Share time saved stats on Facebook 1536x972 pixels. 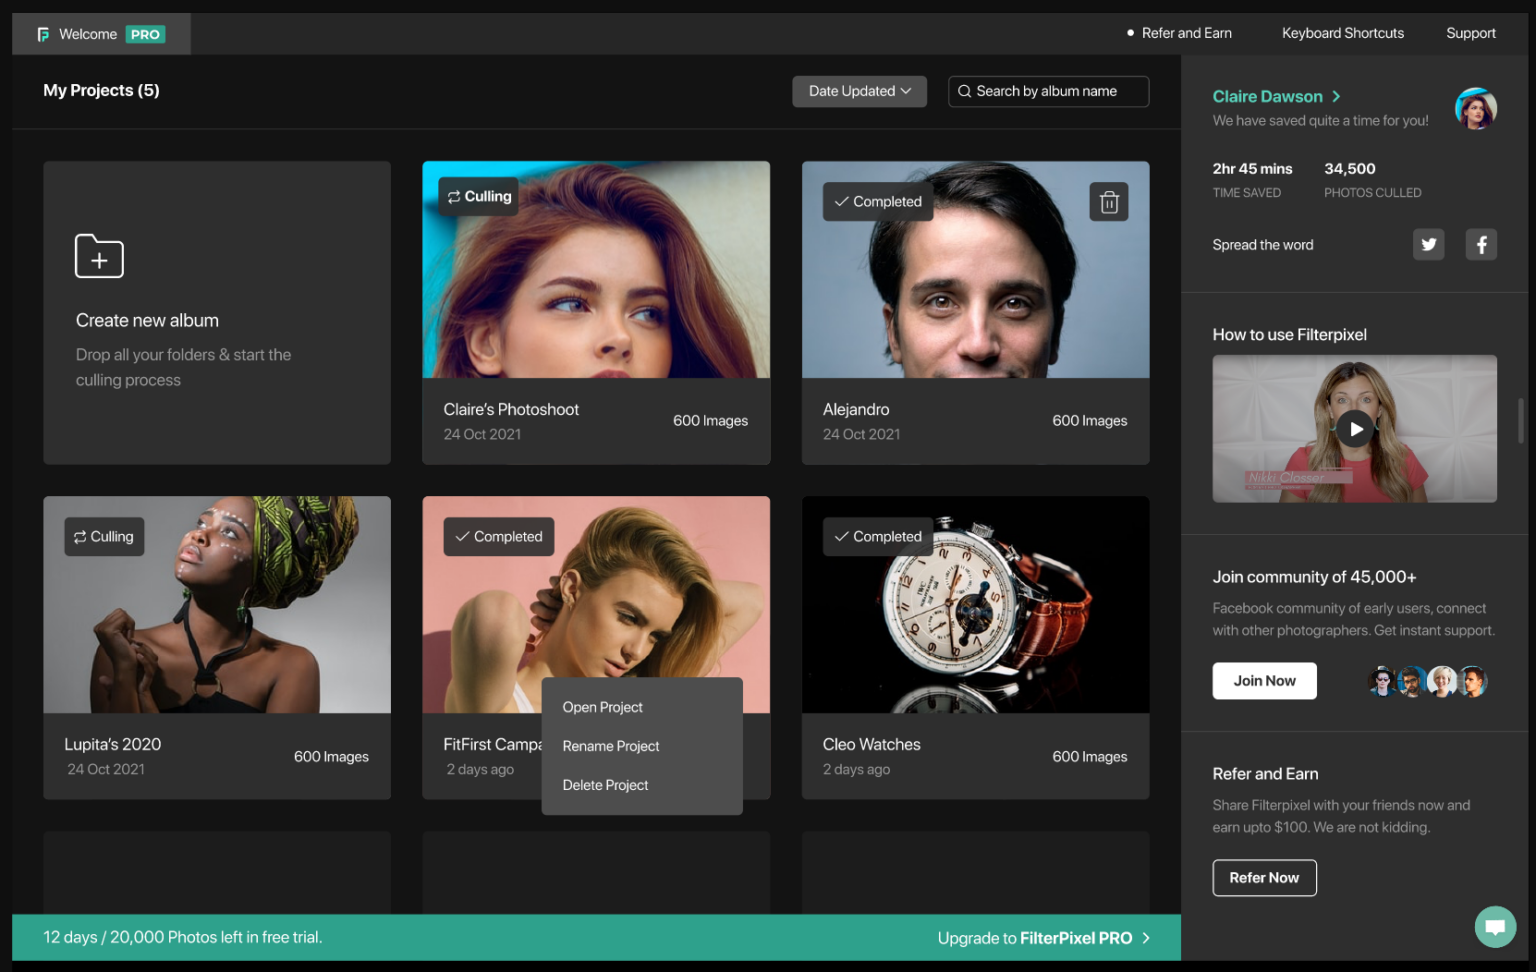pyautogui.click(x=1481, y=244)
